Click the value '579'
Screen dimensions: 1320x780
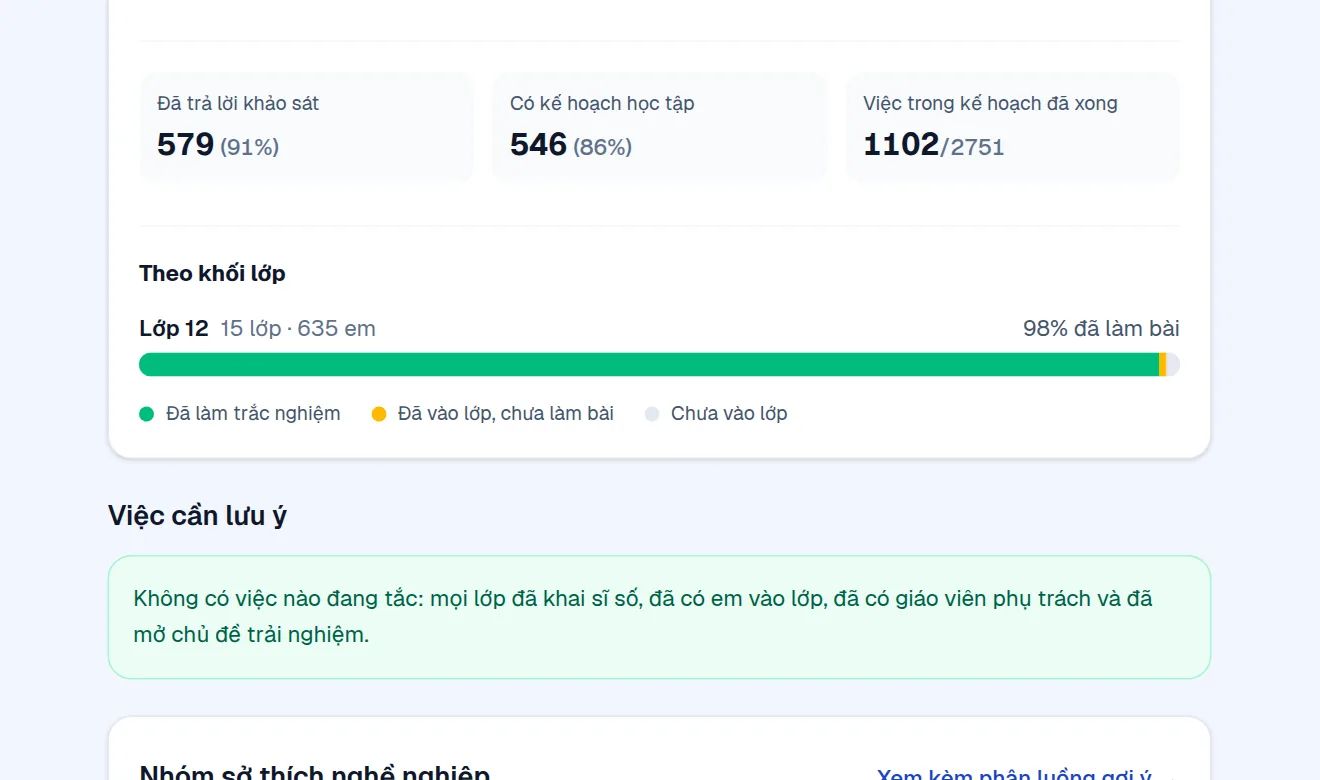186,145
